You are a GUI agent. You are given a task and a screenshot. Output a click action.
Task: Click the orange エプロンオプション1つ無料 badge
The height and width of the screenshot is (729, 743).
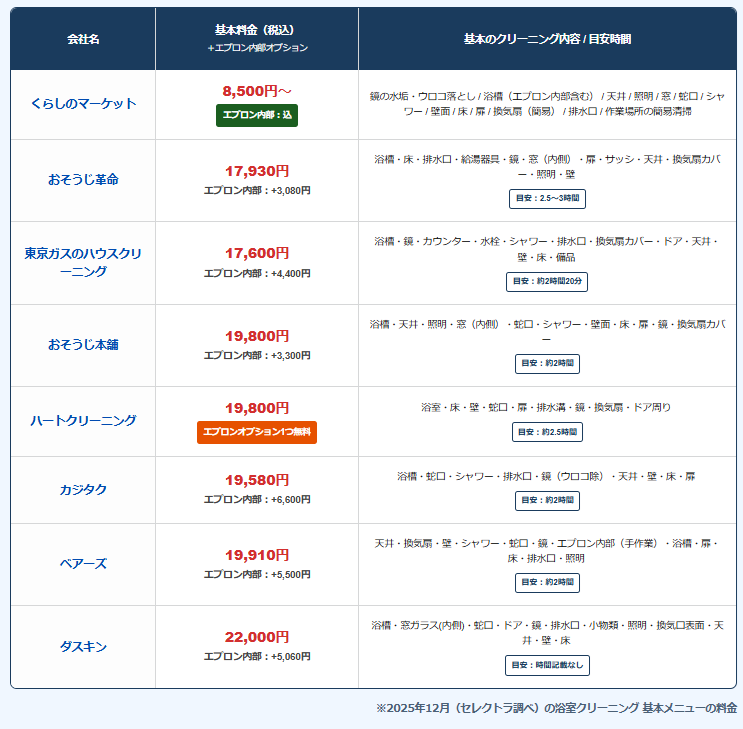(257, 432)
